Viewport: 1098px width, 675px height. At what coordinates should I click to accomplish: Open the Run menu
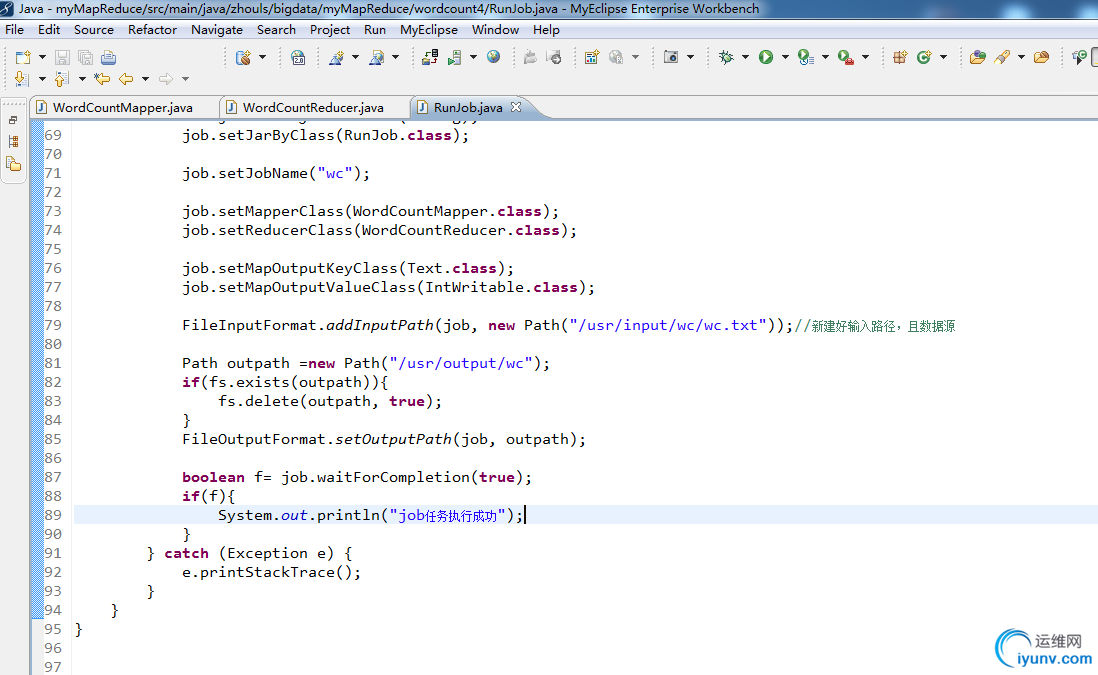click(x=375, y=29)
